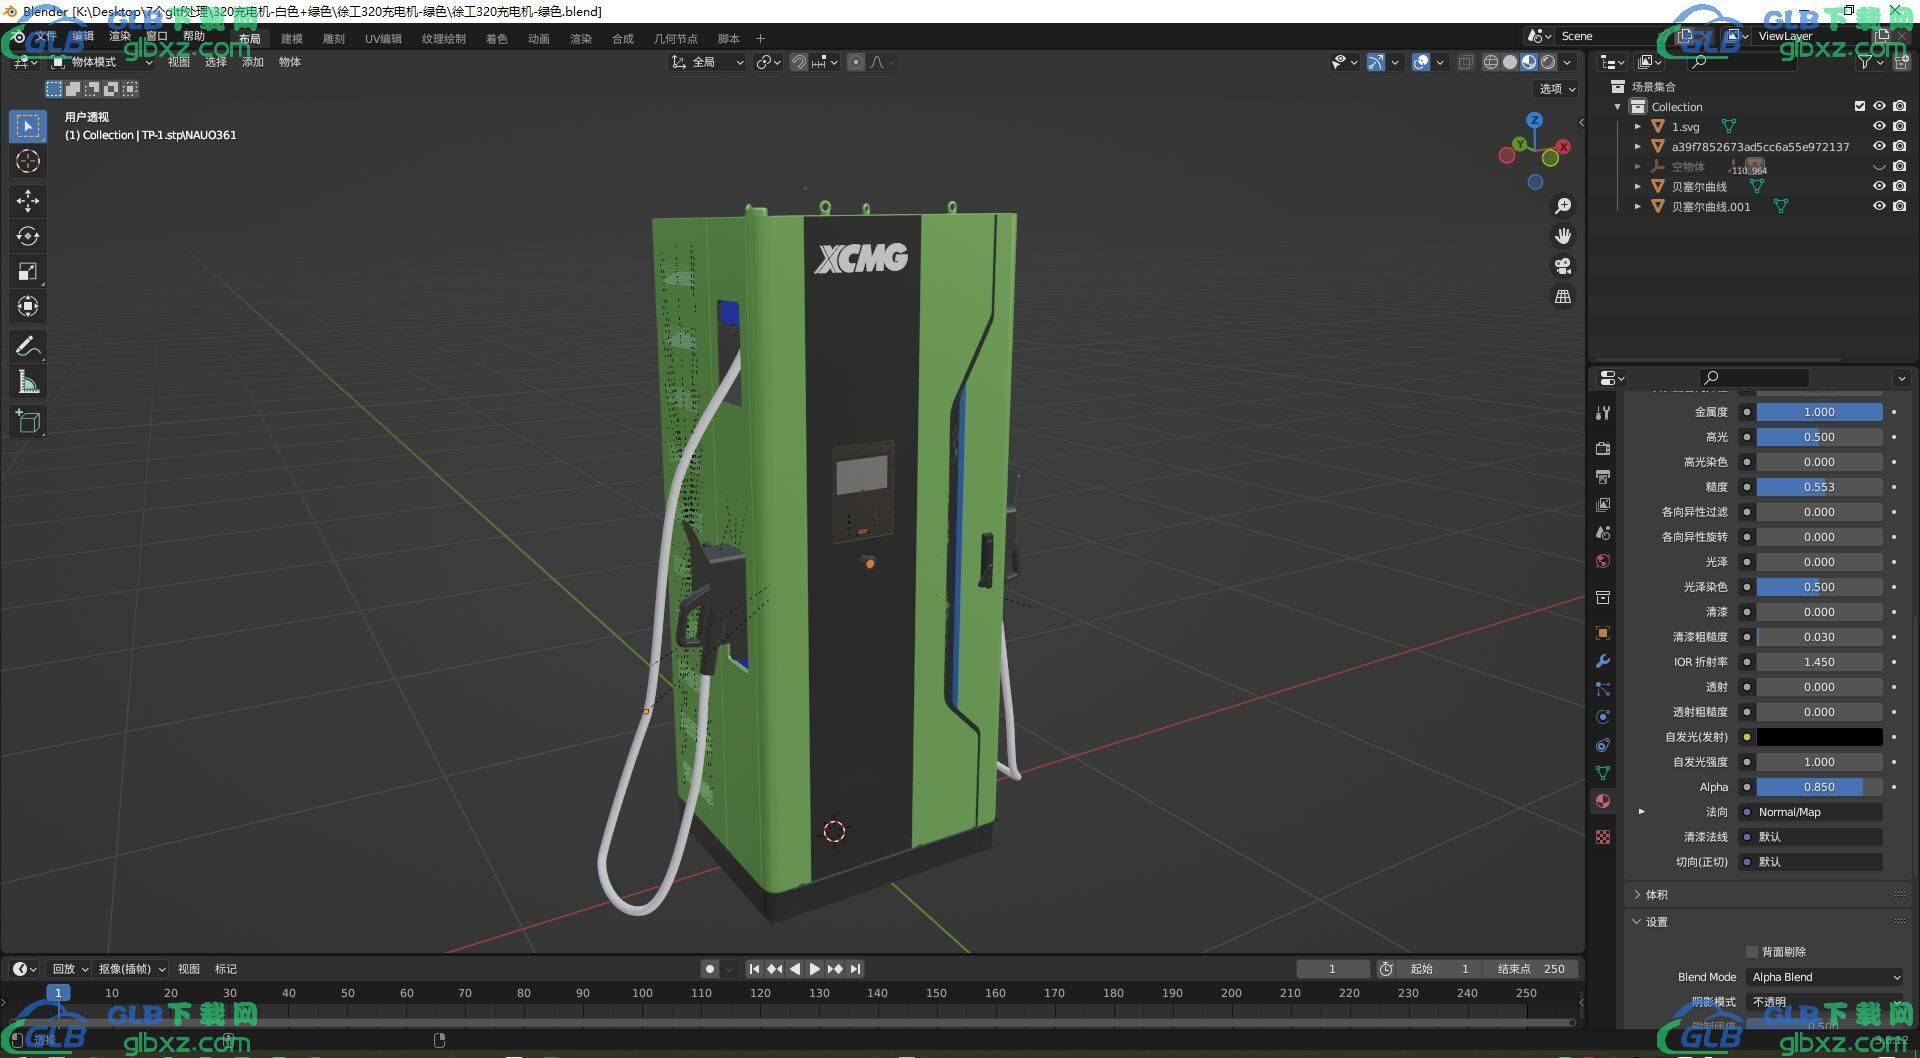Switch to the 几何节点 workspace tab

(x=676, y=39)
